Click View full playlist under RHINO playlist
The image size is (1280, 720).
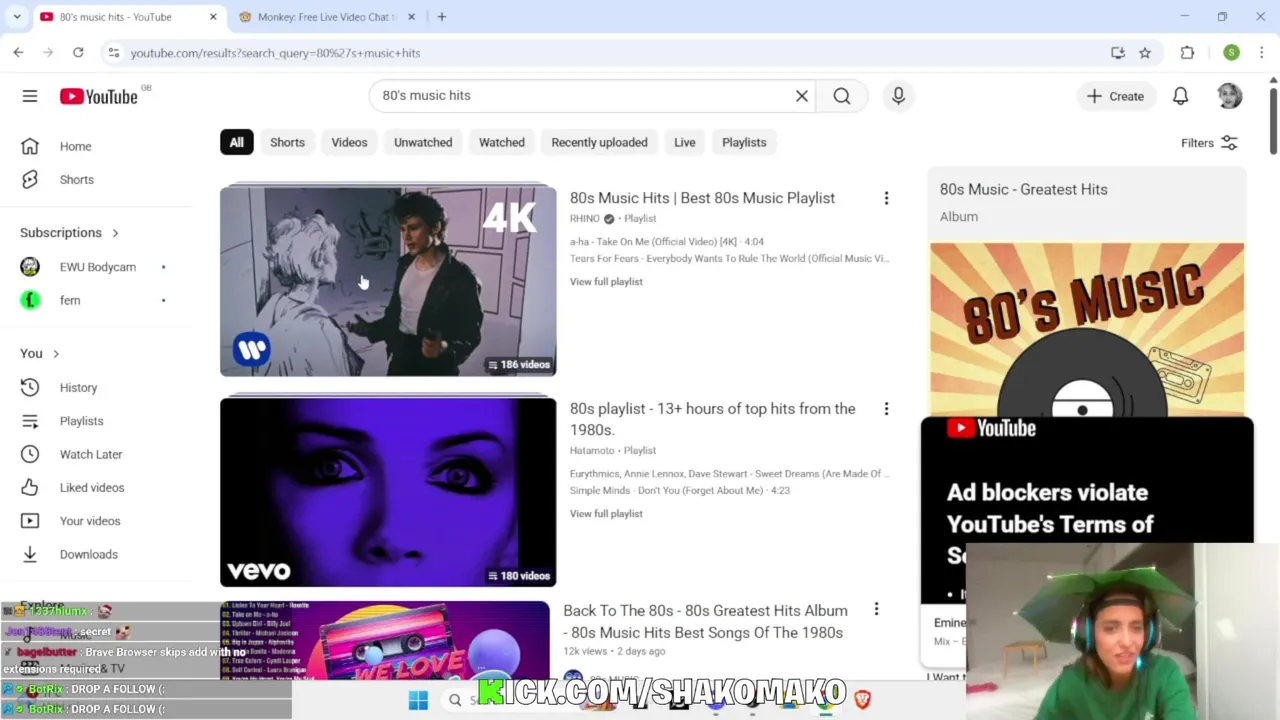tap(606, 282)
